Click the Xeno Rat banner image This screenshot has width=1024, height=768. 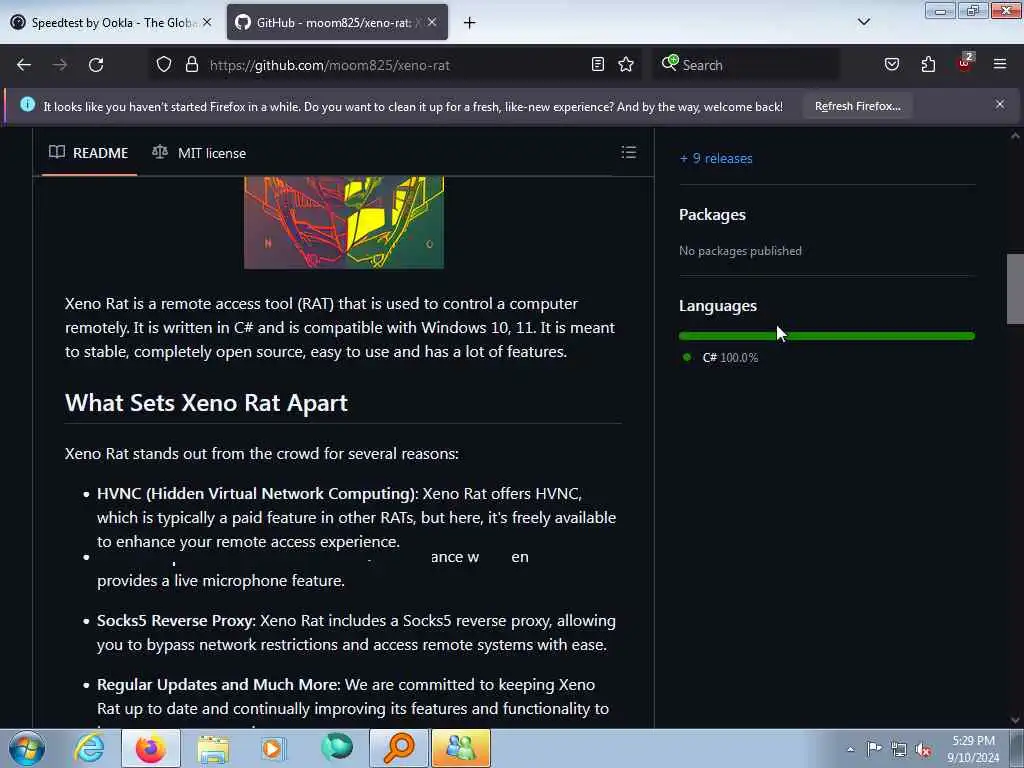[344, 223]
